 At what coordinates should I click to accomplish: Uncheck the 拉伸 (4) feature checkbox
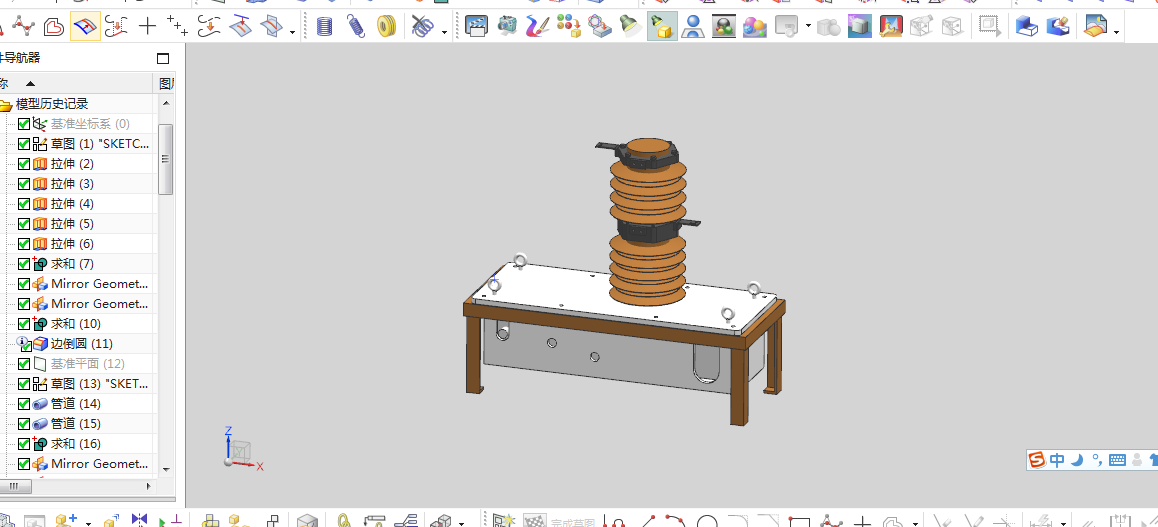(x=24, y=204)
